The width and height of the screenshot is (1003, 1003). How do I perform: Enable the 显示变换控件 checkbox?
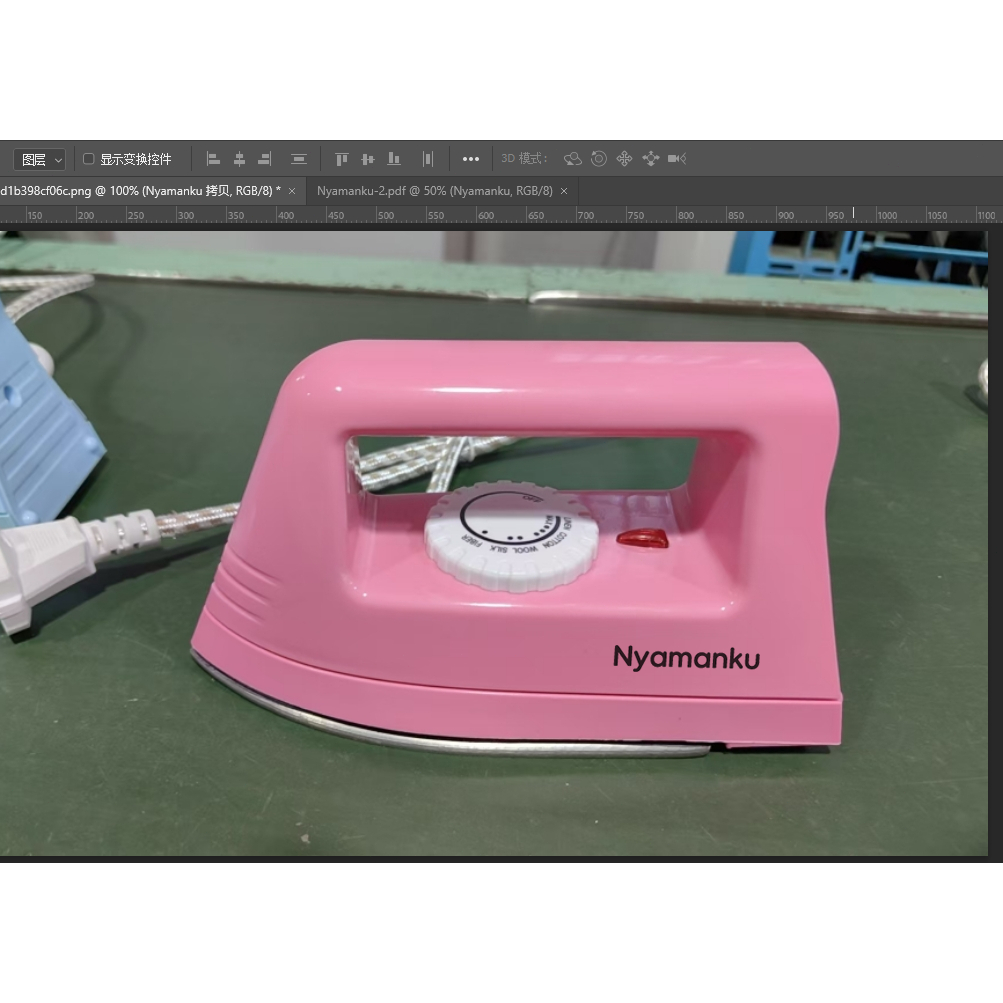(89, 159)
